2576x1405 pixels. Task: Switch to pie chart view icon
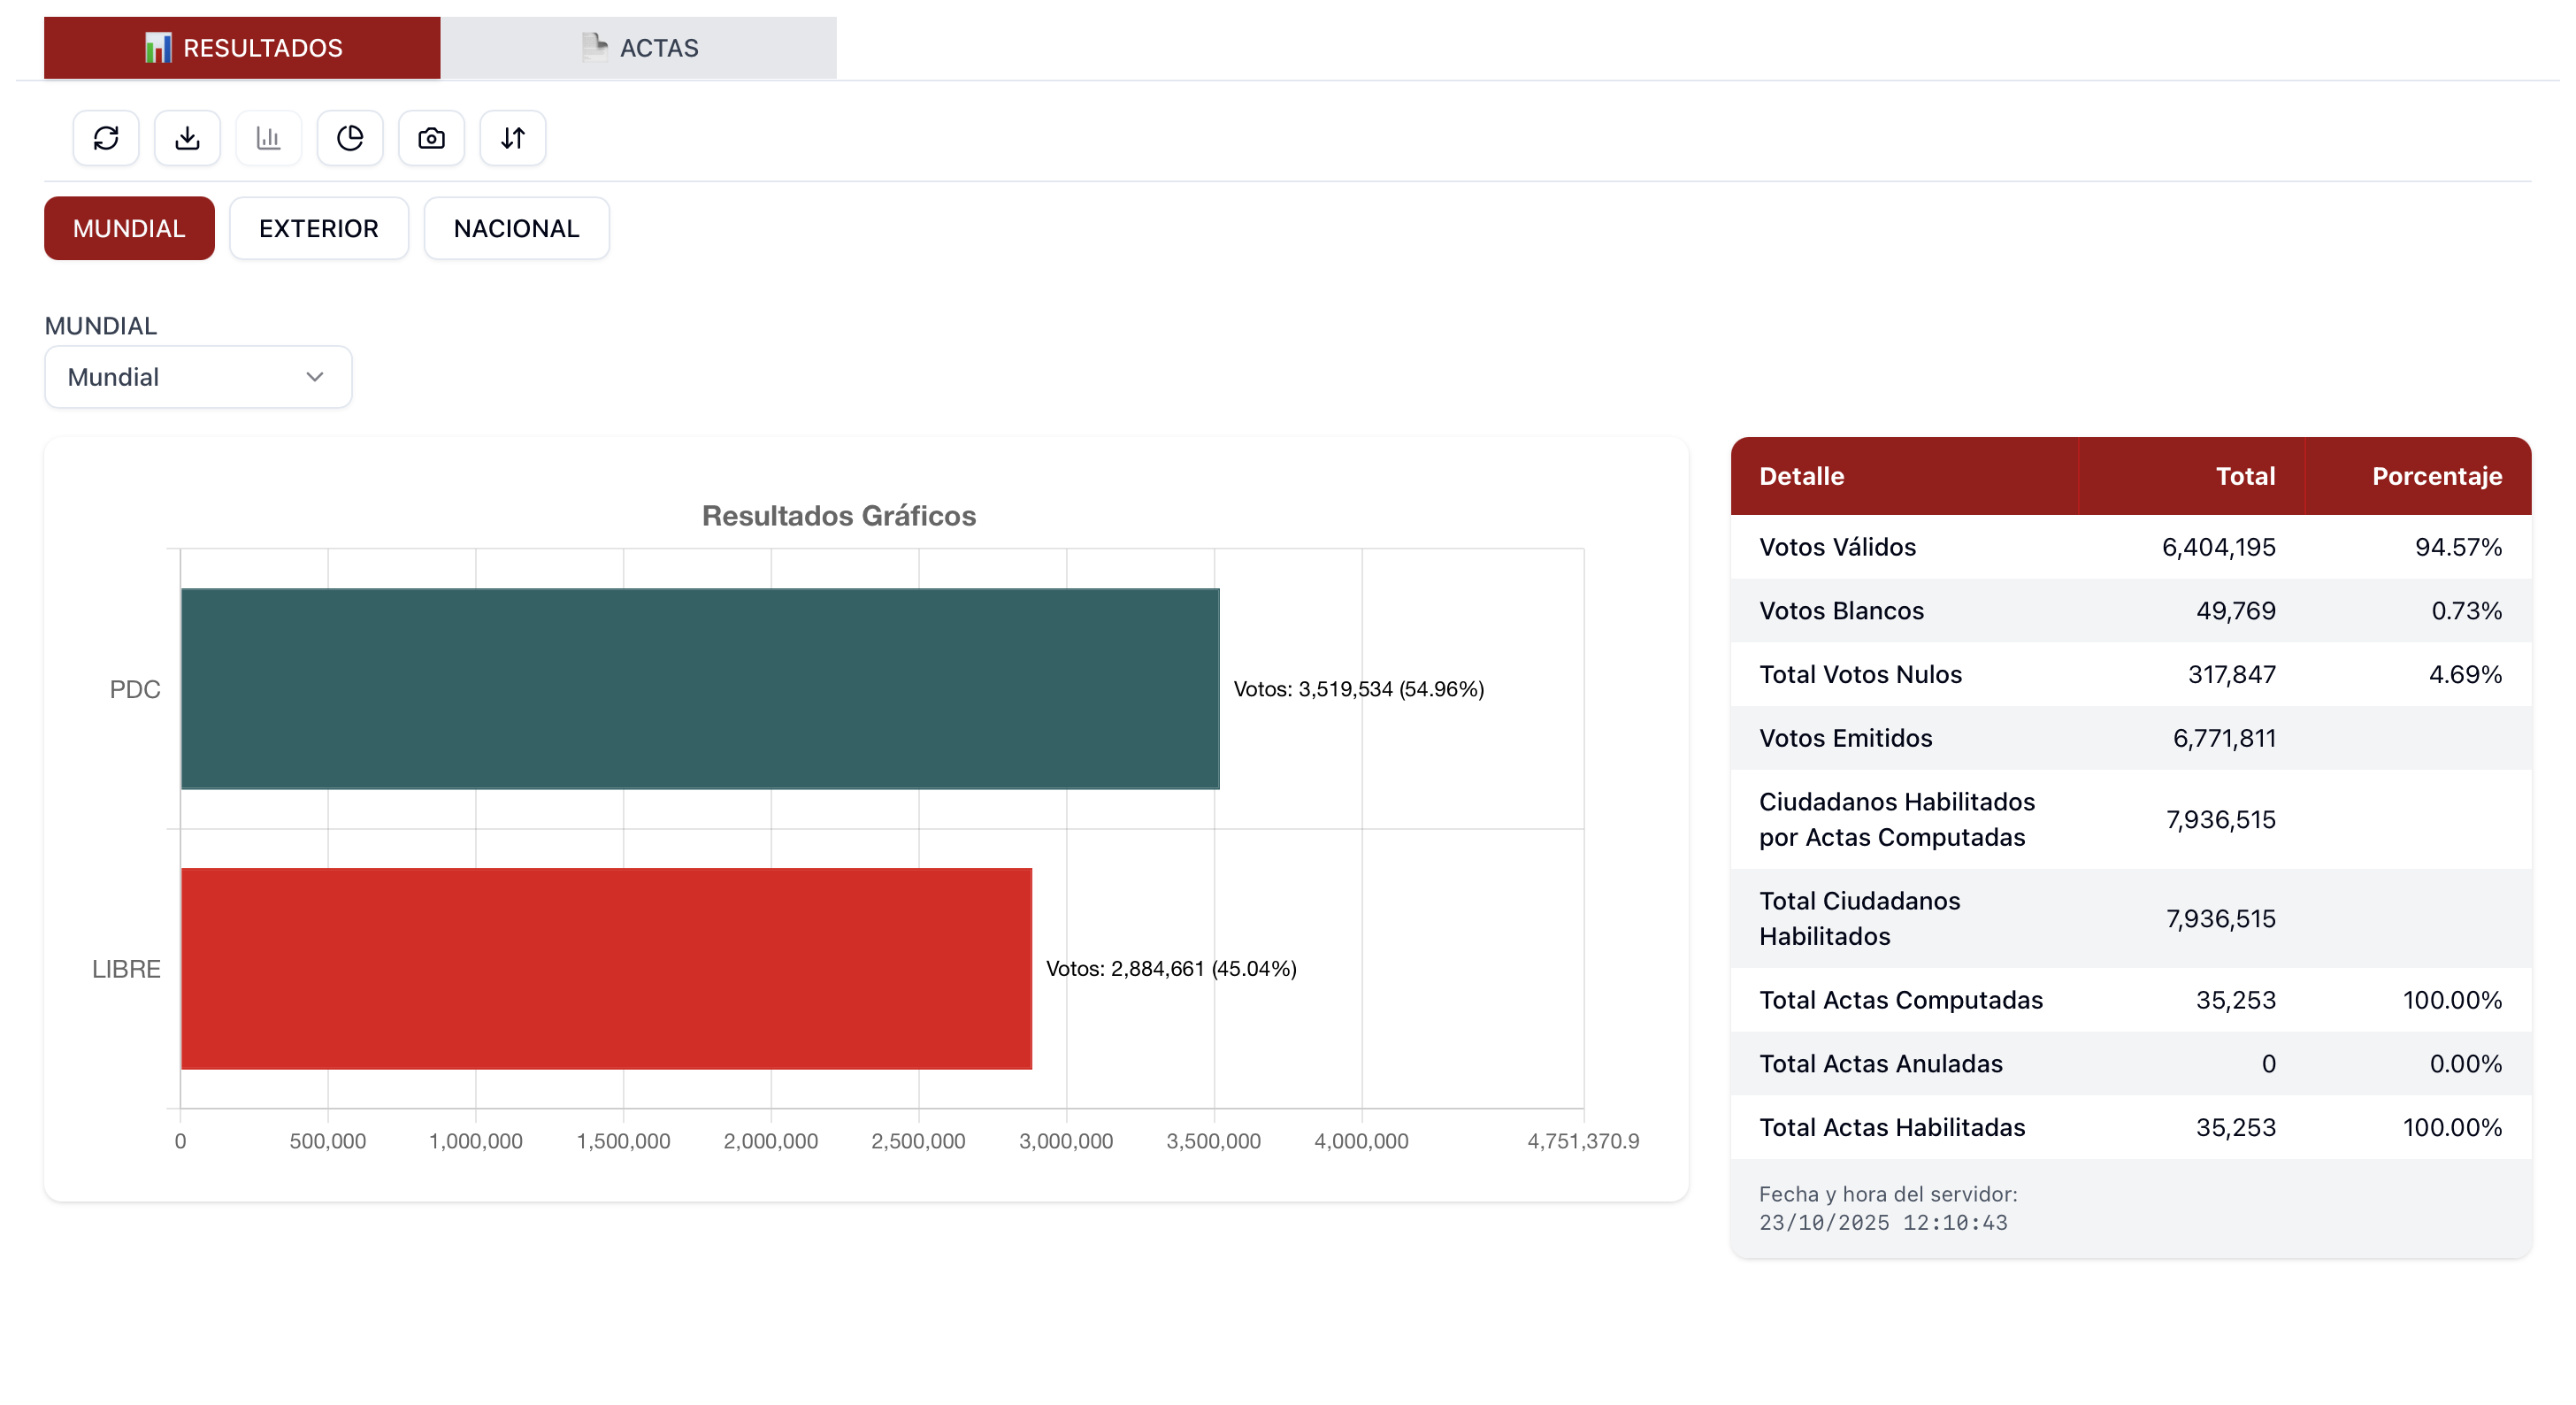350,138
